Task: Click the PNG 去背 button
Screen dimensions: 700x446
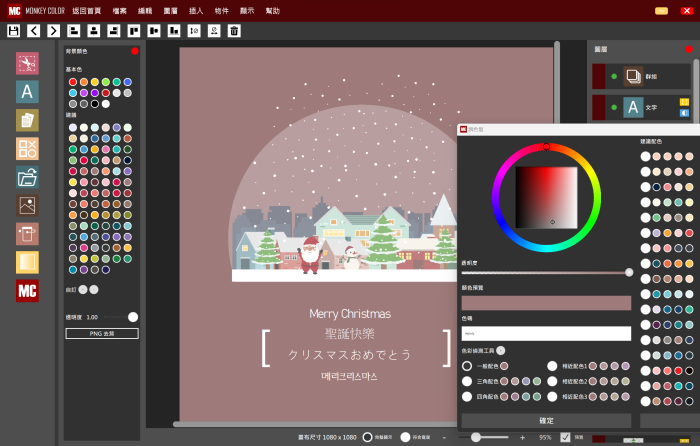Action: 102,333
